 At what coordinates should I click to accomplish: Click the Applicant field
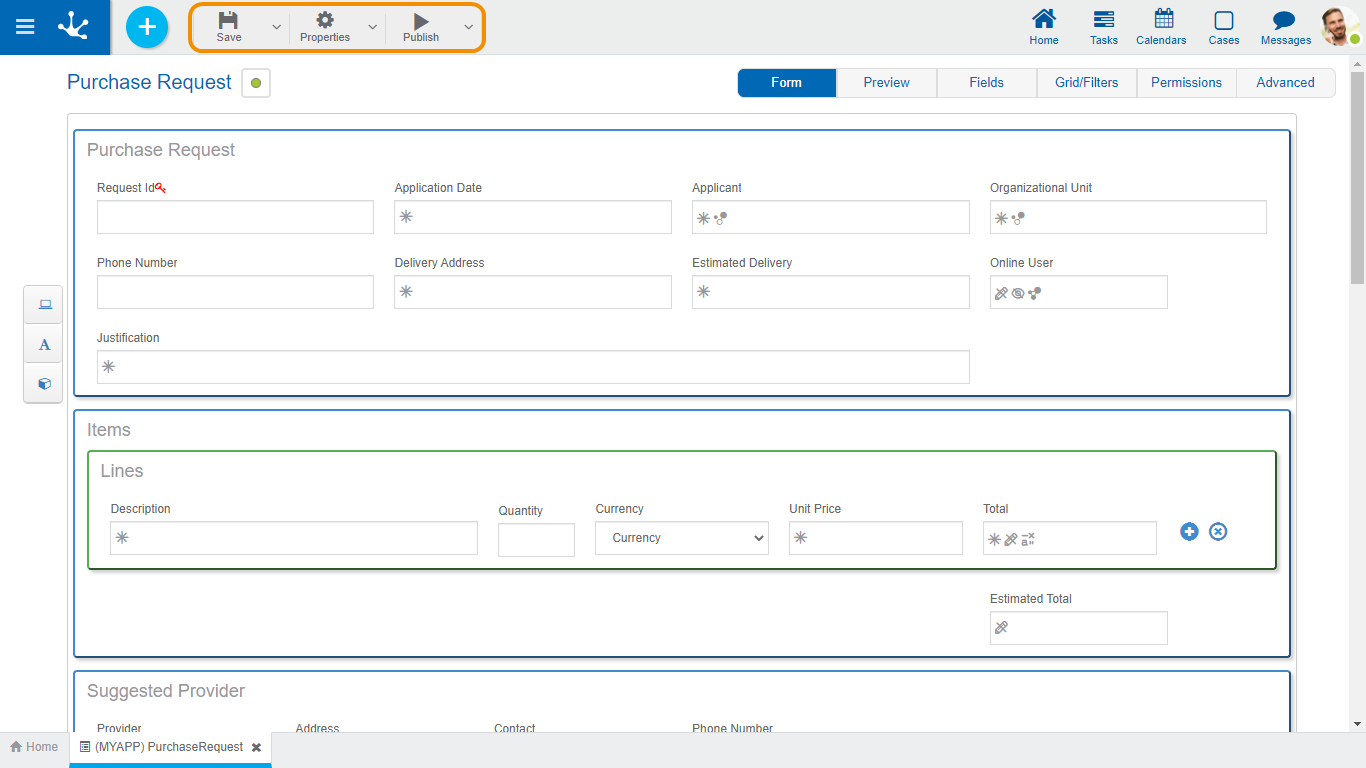pyautogui.click(x=831, y=217)
